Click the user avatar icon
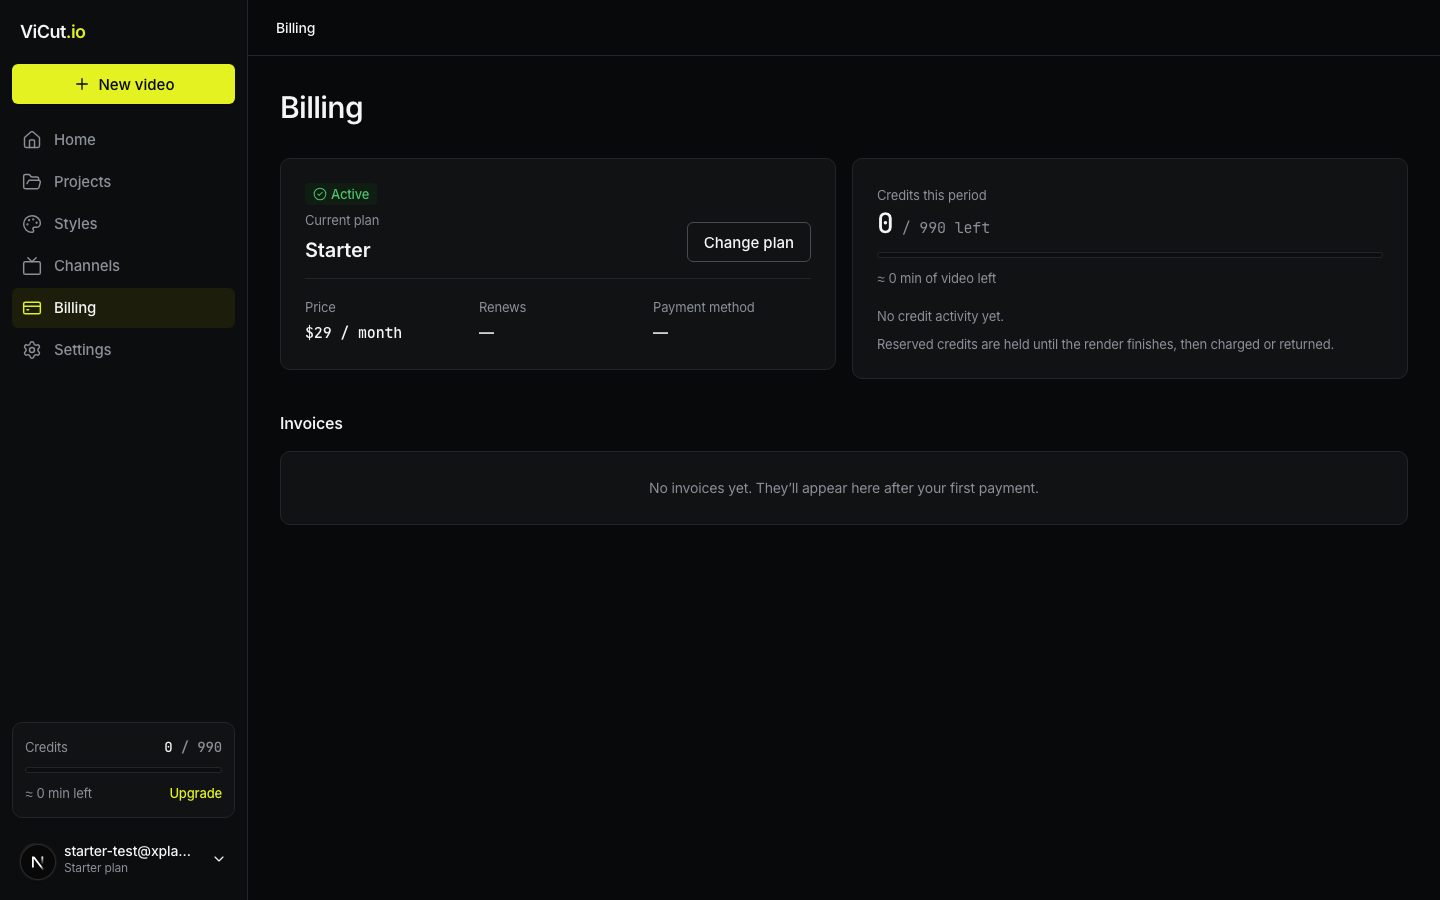This screenshot has width=1440, height=900. (38, 861)
